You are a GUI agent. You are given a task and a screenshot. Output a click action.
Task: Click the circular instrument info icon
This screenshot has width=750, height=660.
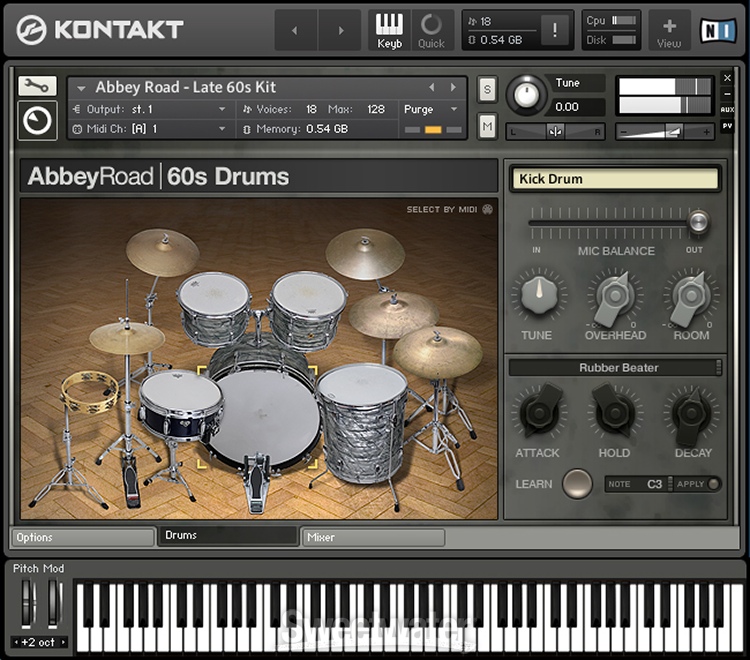click(37, 120)
